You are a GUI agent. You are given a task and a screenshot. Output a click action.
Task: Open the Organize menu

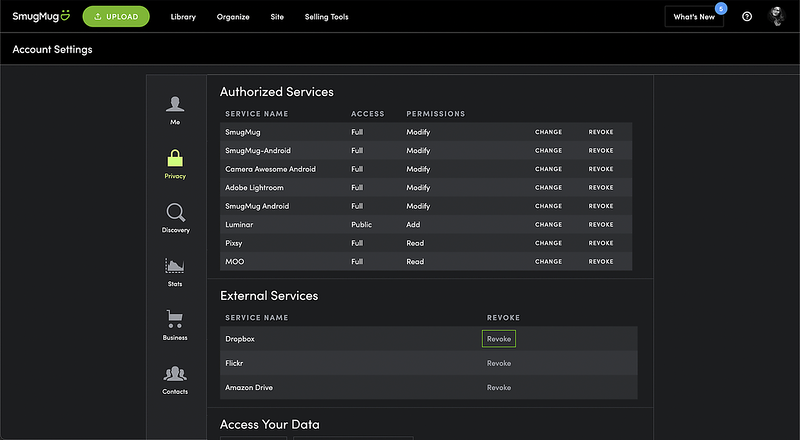[233, 17]
